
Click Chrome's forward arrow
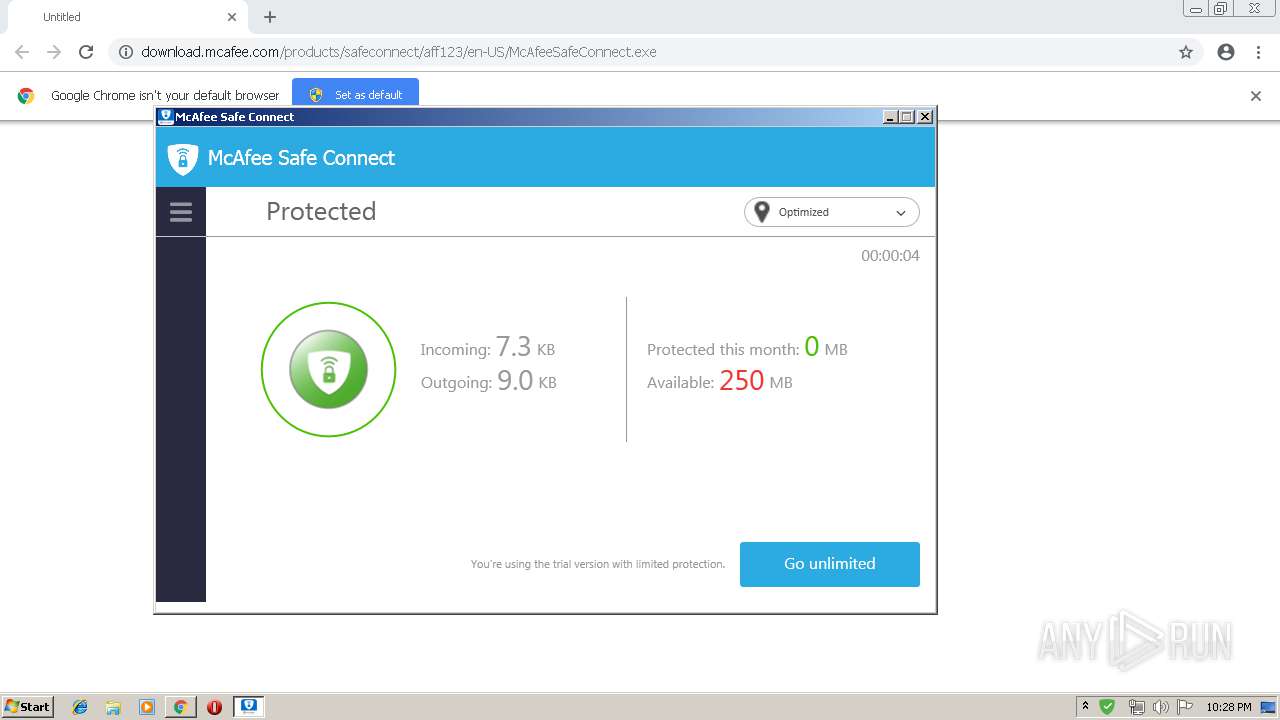pos(54,52)
